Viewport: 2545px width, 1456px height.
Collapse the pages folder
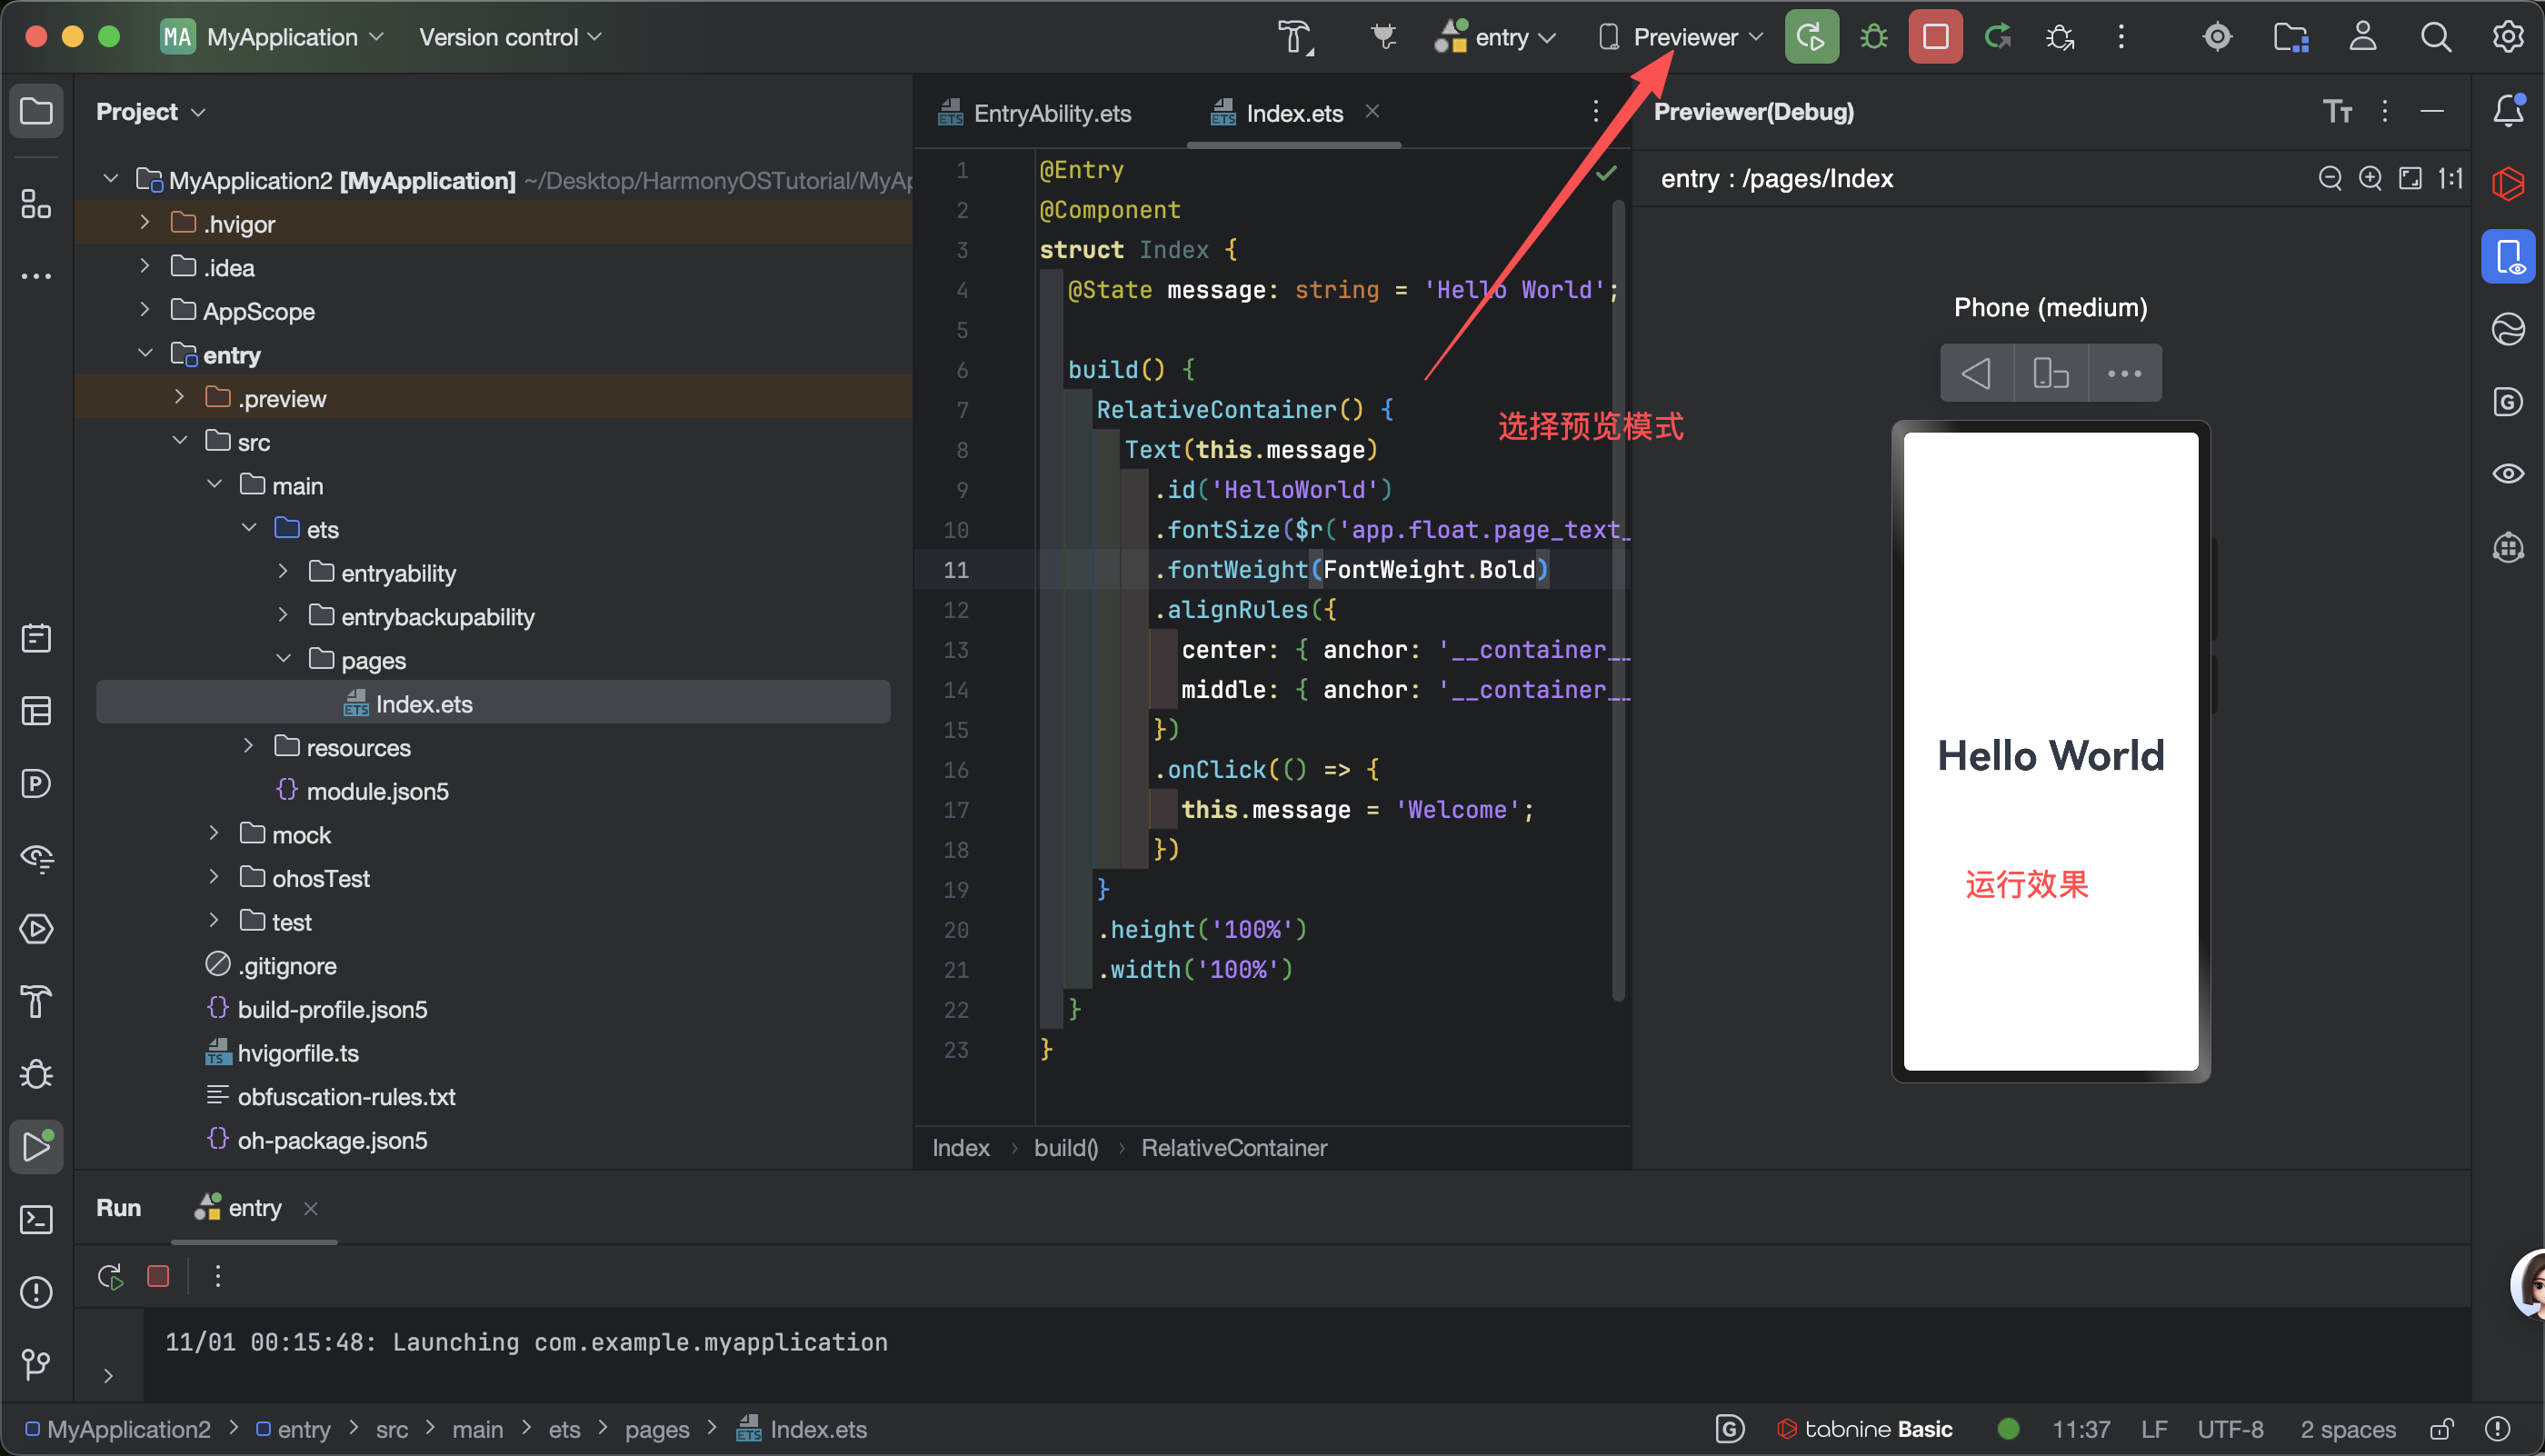click(x=284, y=660)
